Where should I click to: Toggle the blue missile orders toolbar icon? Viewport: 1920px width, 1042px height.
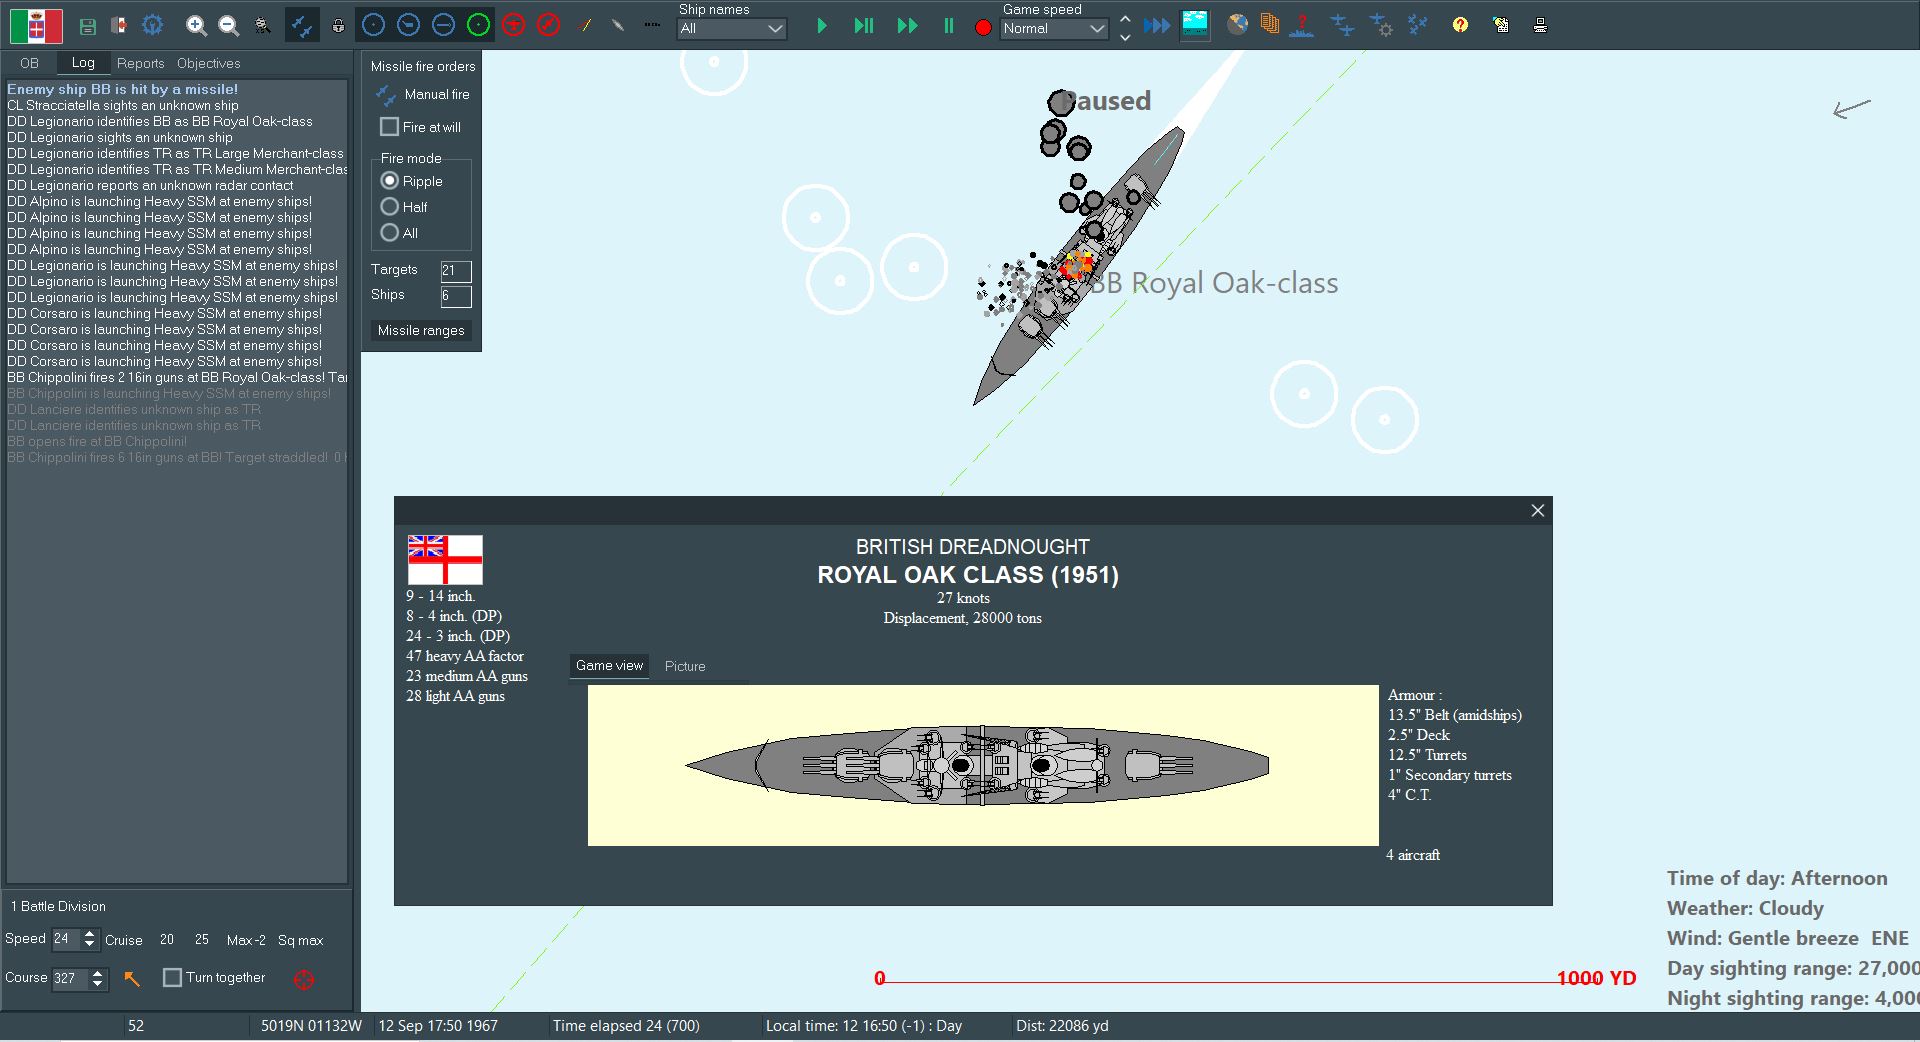(301, 26)
